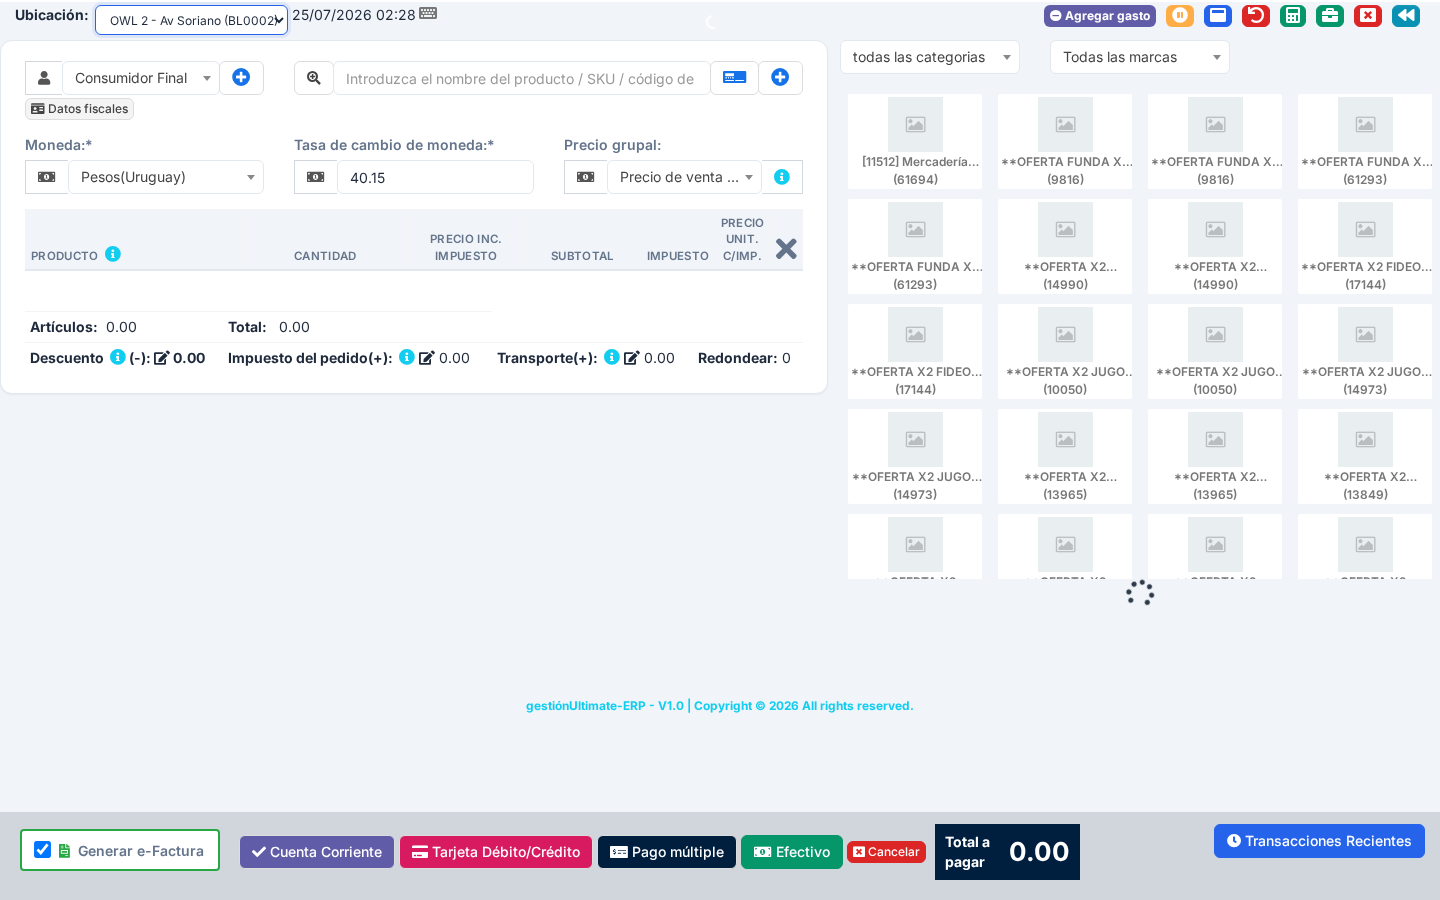Image resolution: width=1440 pixels, height=900 pixels.
Task: Click the blue fullscreen window icon
Action: [x=1218, y=16]
